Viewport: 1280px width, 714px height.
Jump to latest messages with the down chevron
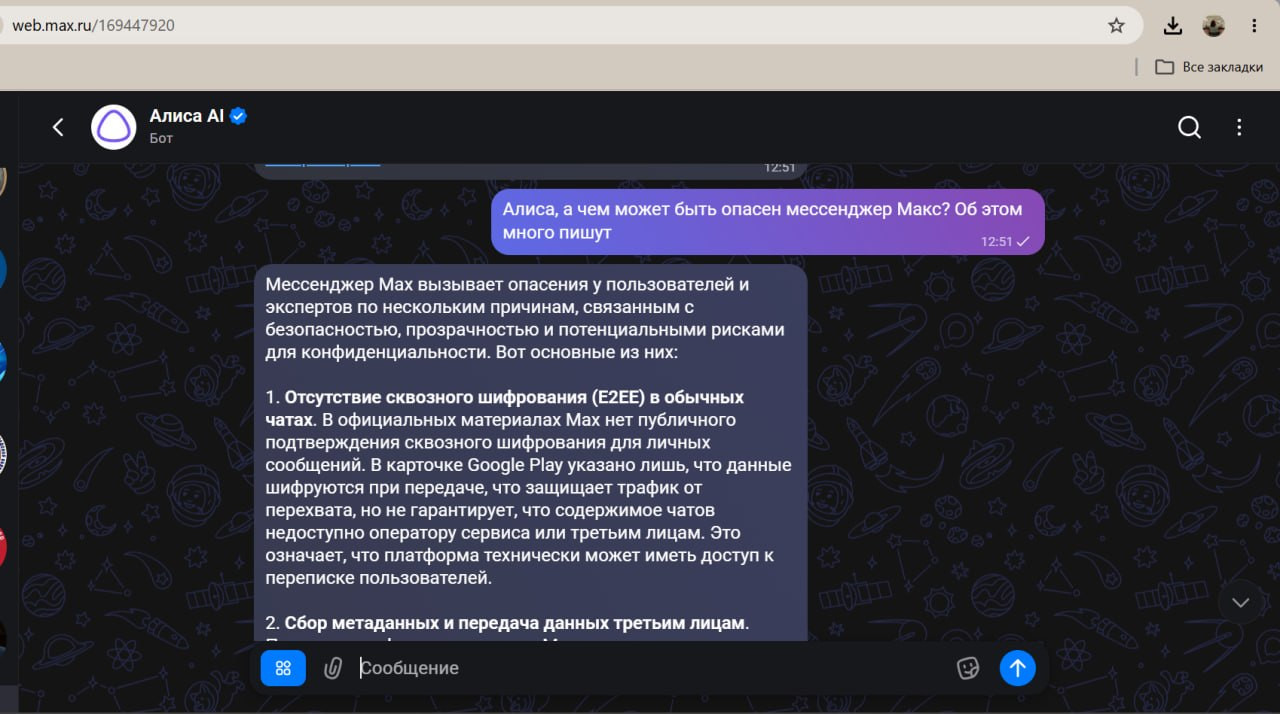pos(1241,602)
